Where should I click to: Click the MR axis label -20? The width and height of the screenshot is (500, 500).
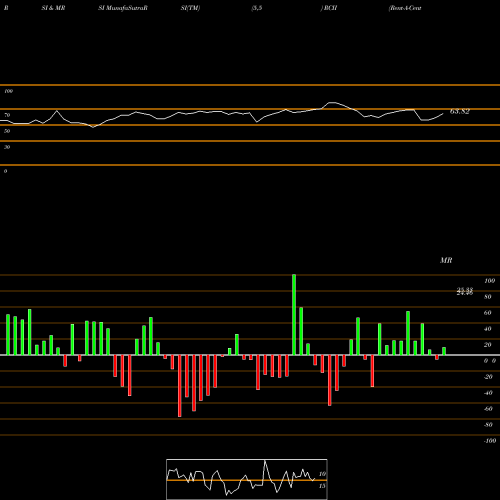[x=488, y=377]
